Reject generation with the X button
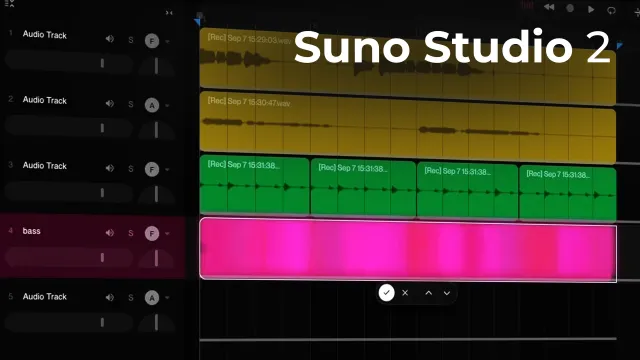The height and width of the screenshot is (360, 640). pos(405,293)
